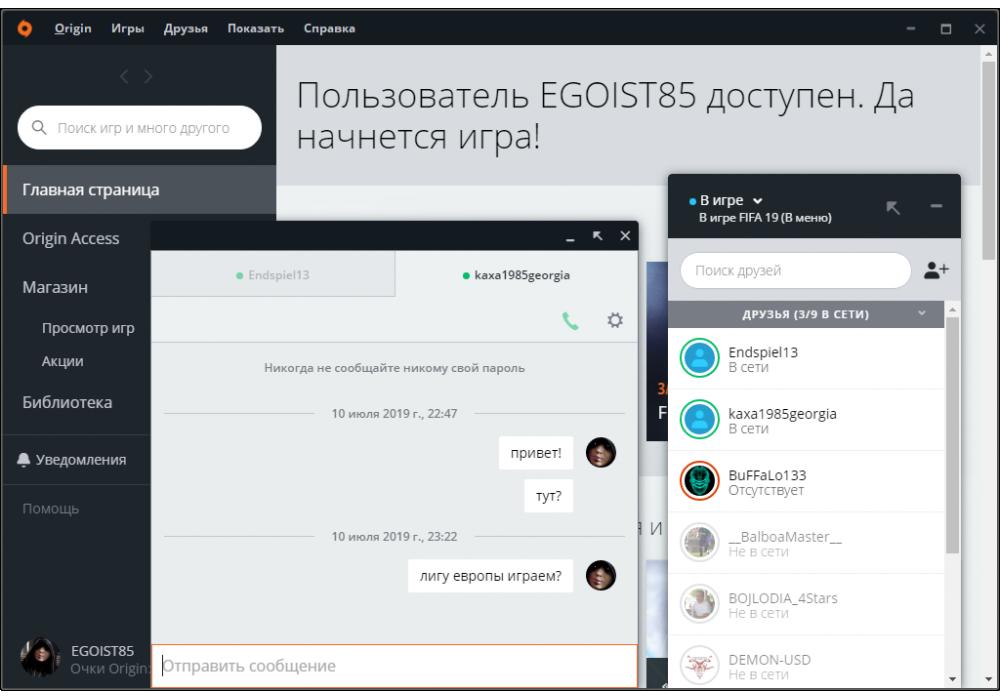Click the Отправить сообщение message input
This screenshot has height=700, width=1000.
(394, 665)
